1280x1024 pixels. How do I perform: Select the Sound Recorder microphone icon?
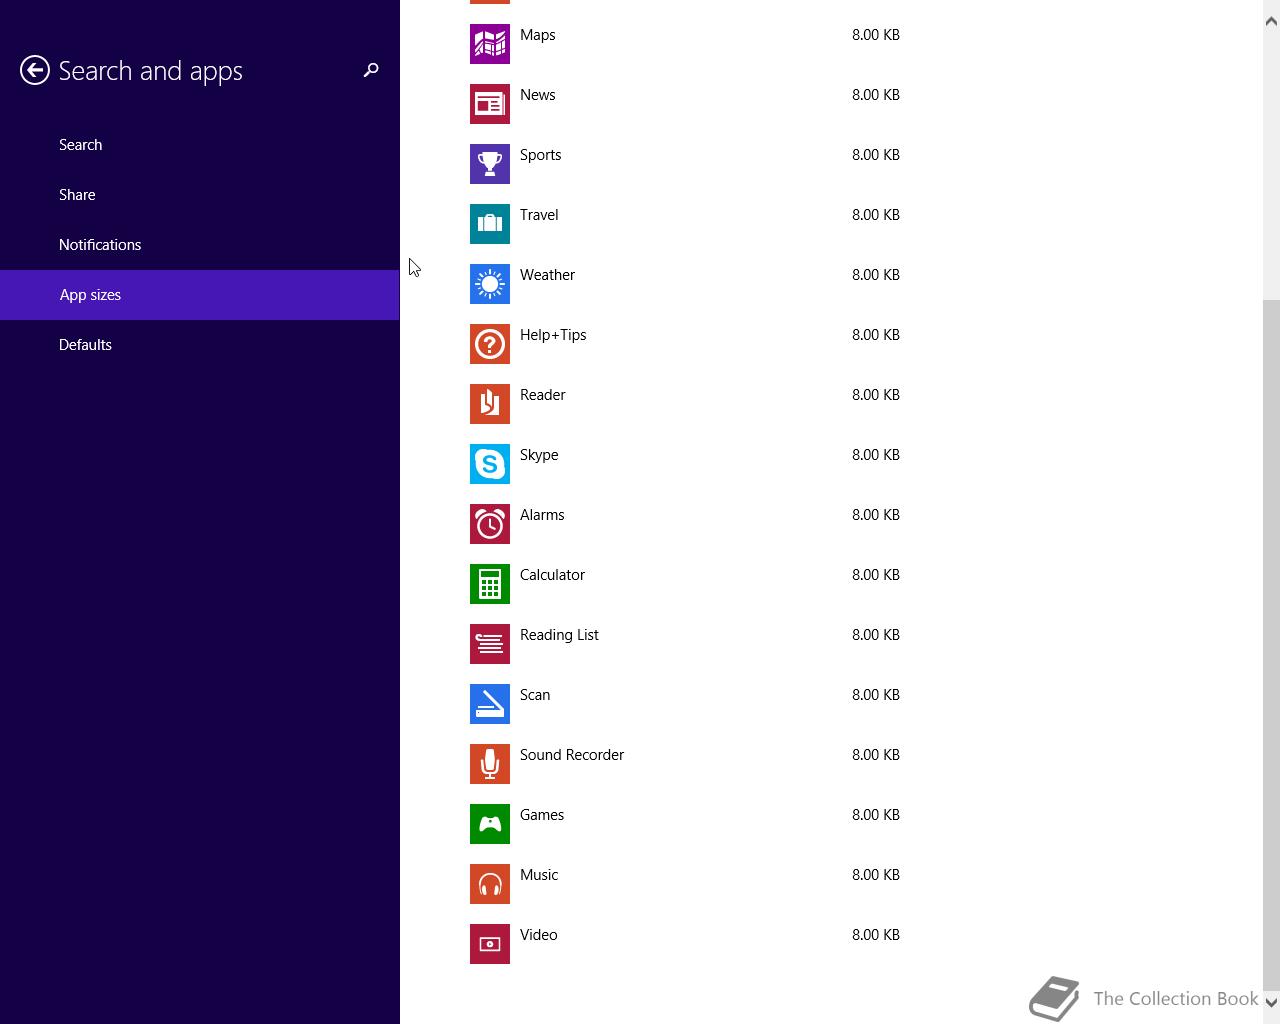pyautogui.click(x=490, y=764)
